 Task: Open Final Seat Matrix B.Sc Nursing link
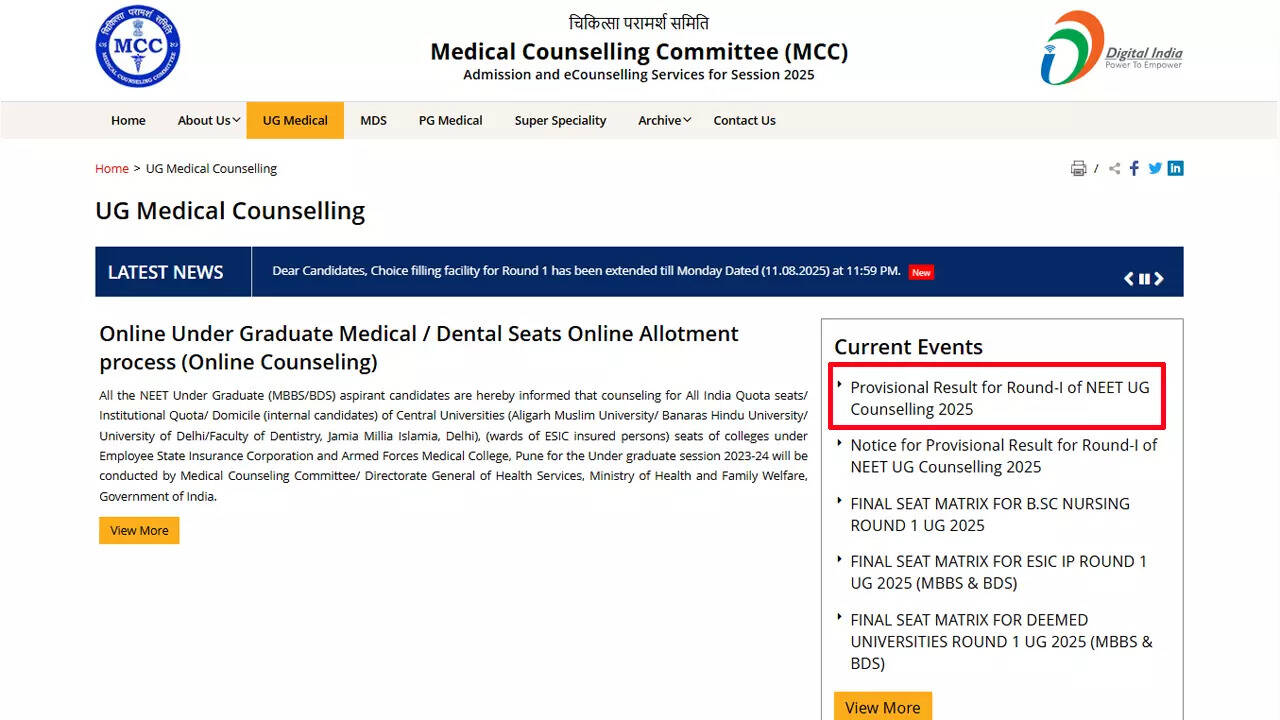click(989, 514)
